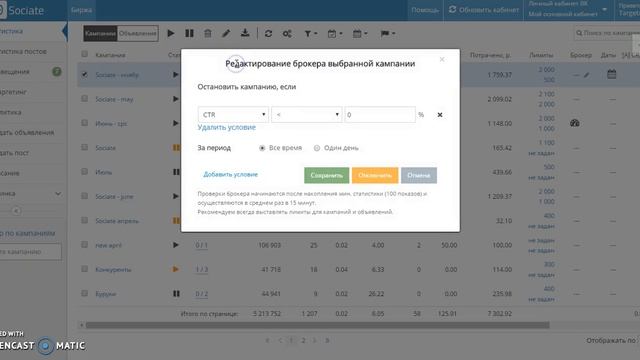Select the Один день radio button
Viewport: 640px width, 360px height.
pos(317,148)
